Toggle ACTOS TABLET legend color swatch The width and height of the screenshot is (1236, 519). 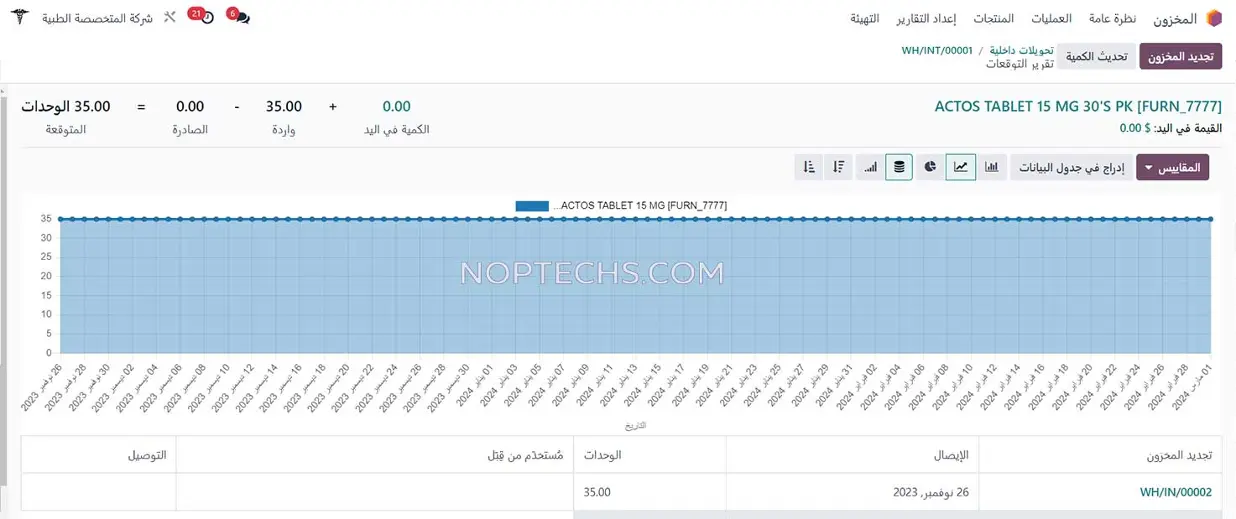click(x=532, y=205)
